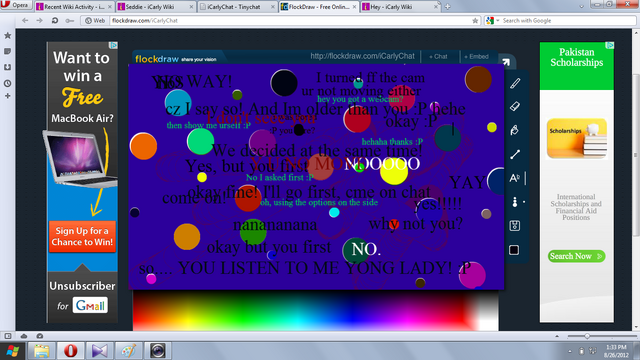Open the Windows Start menu
640x360 pixels.
tap(12, 351)
